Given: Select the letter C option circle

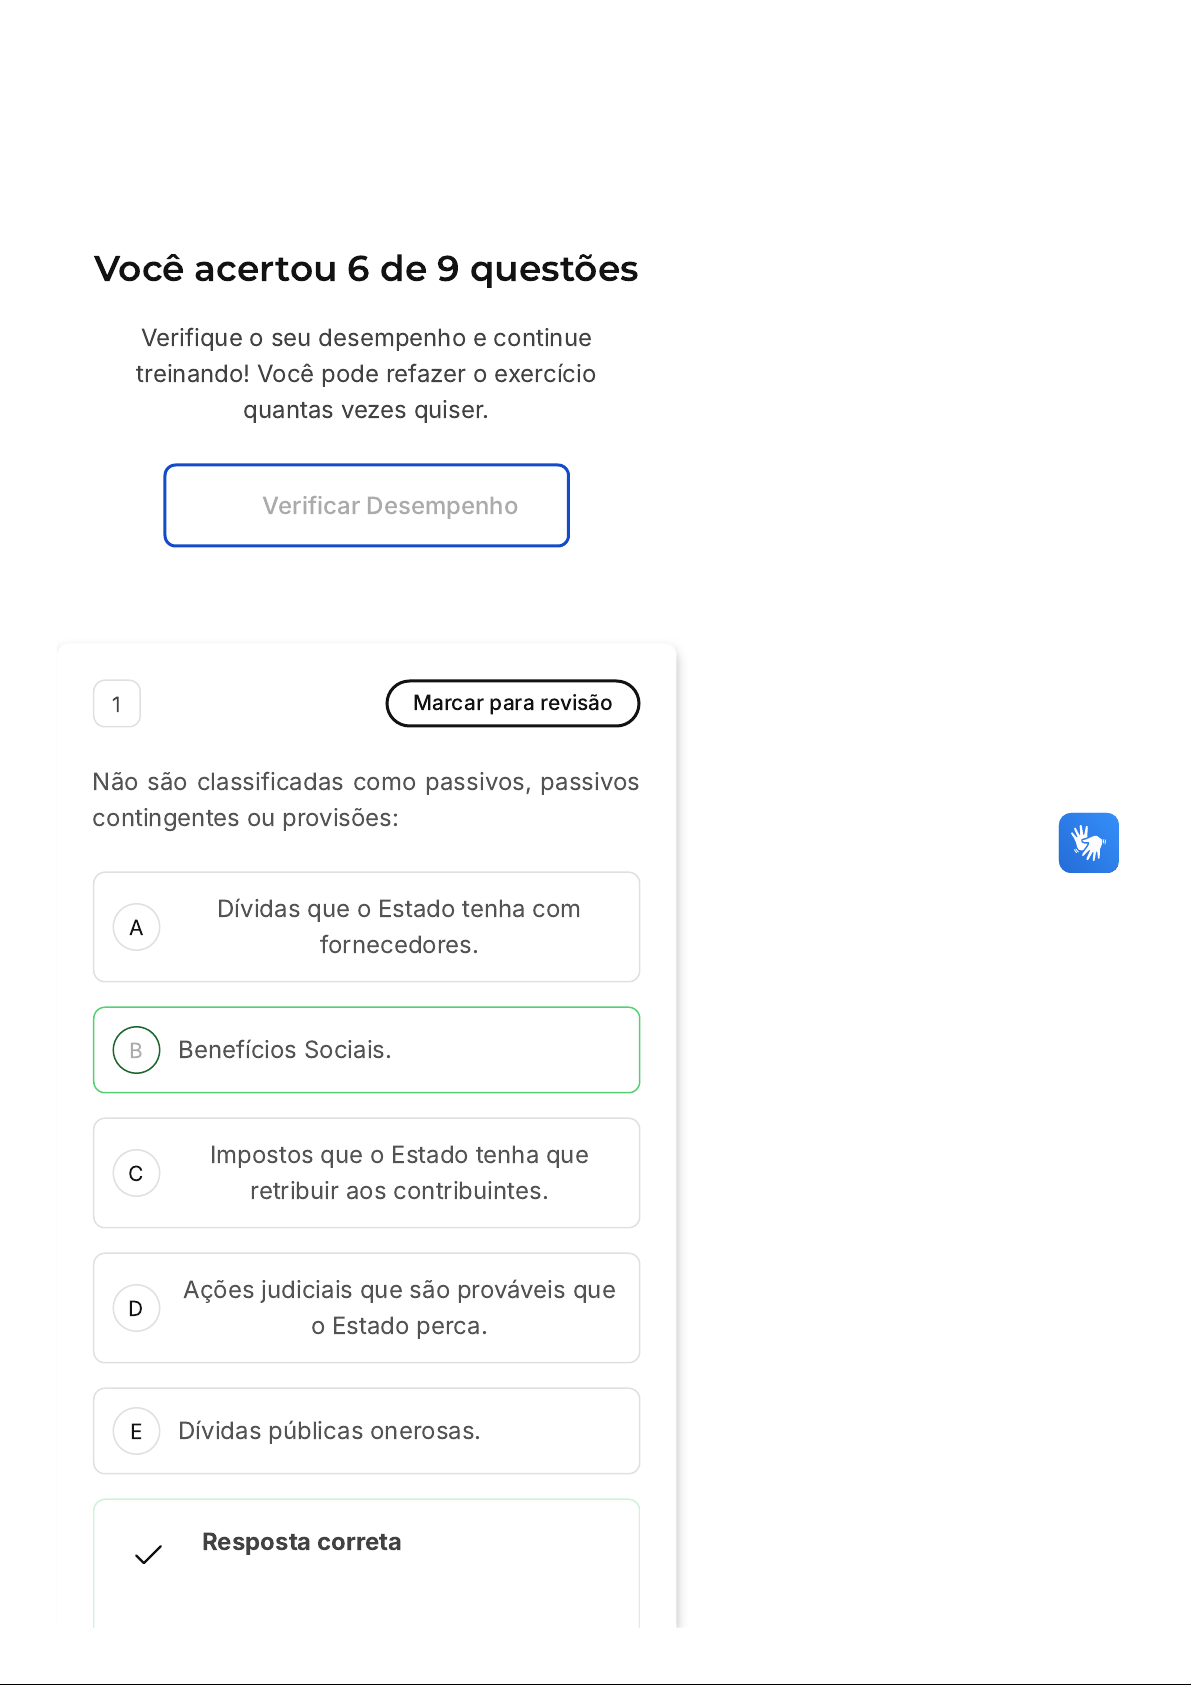Looking at the screenshot, I should pyautogui.click(x=136, y=1173).
